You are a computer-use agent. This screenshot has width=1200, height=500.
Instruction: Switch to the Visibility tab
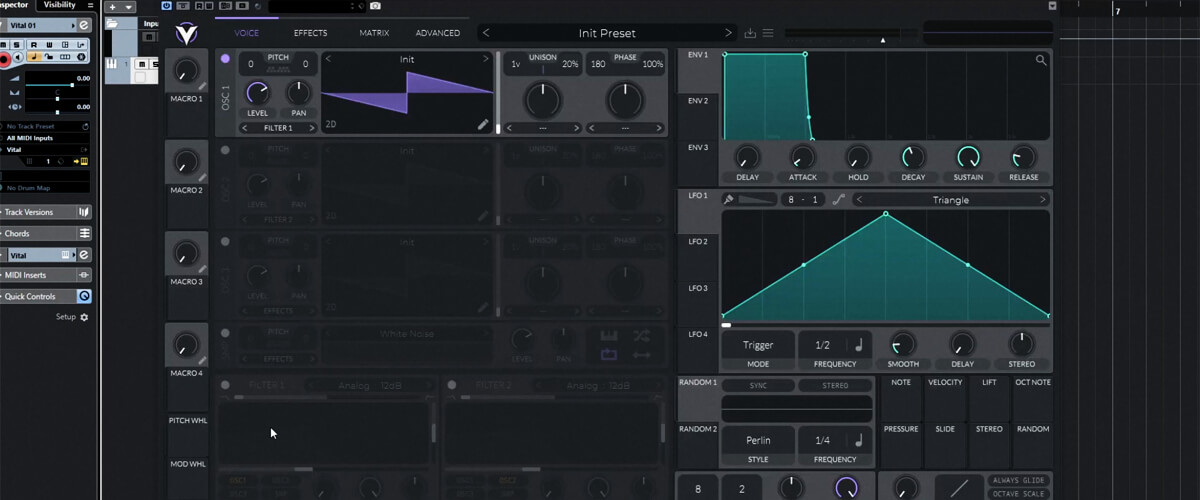coord(60,5)
